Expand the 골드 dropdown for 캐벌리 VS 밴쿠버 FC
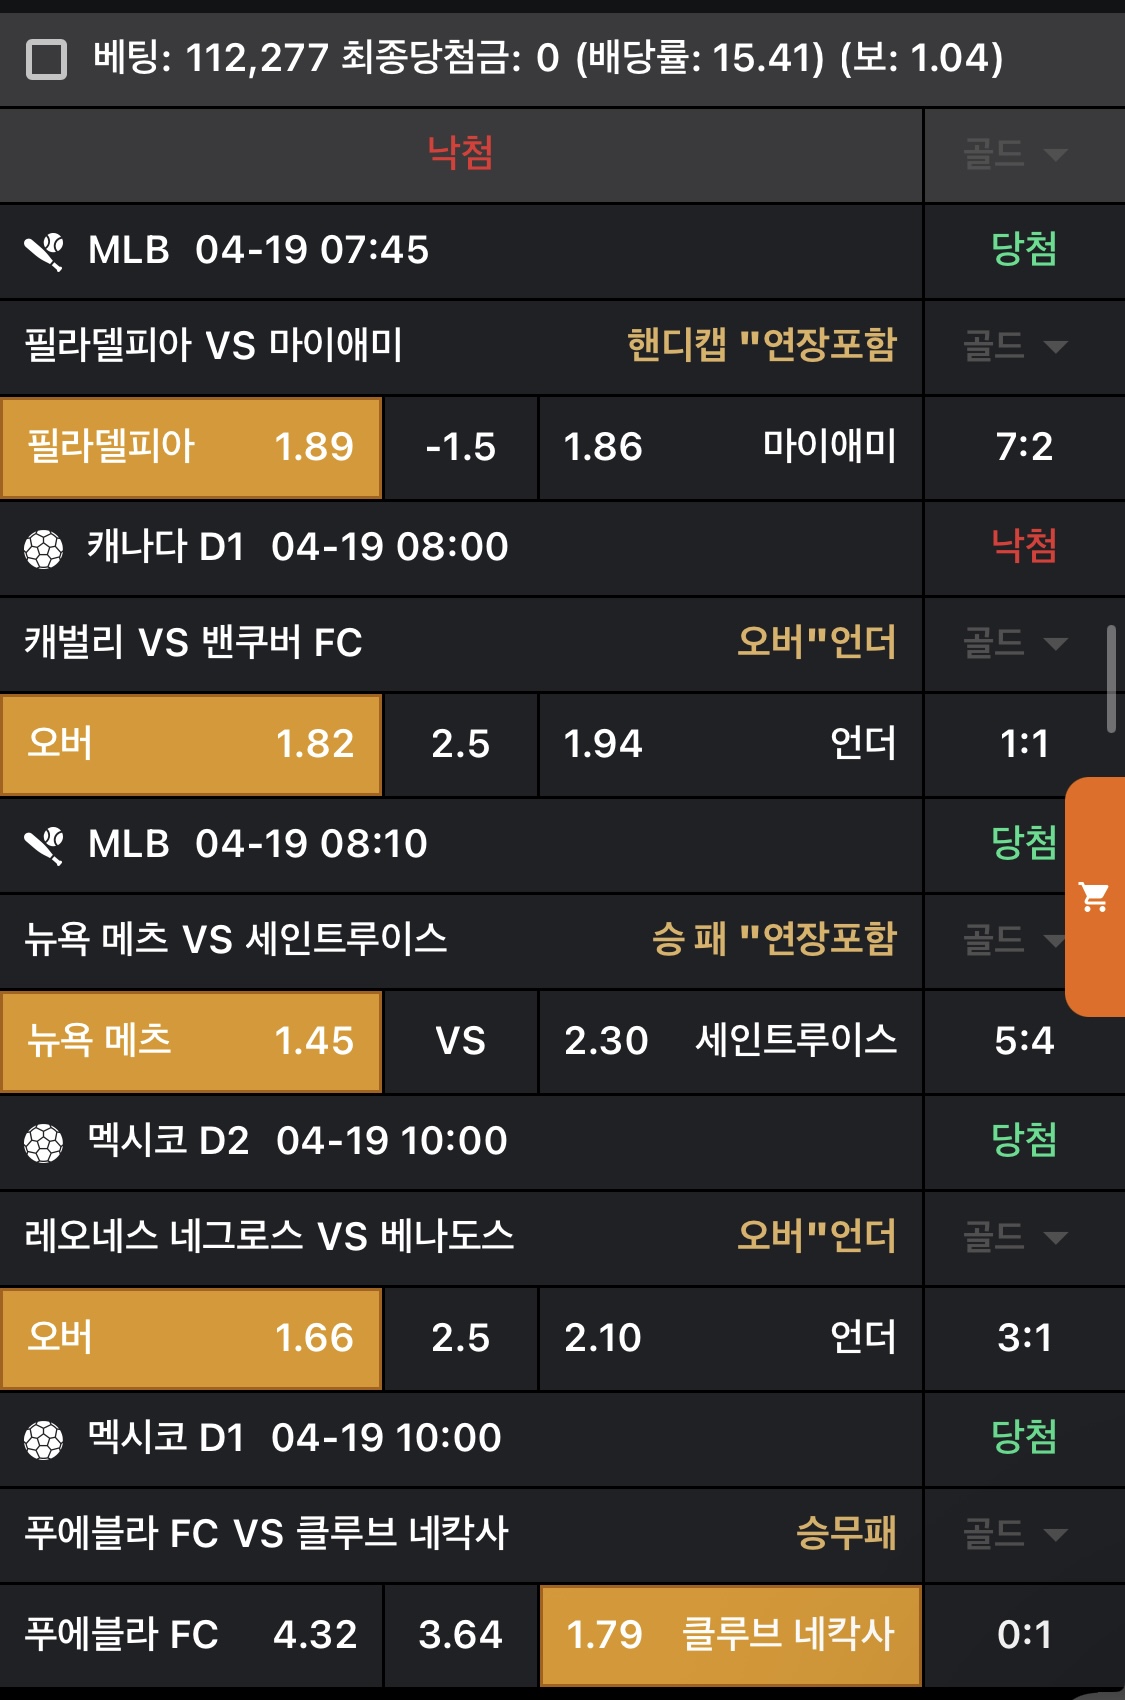Viewport: 1125px width, 1700px height. [1015, 643]
